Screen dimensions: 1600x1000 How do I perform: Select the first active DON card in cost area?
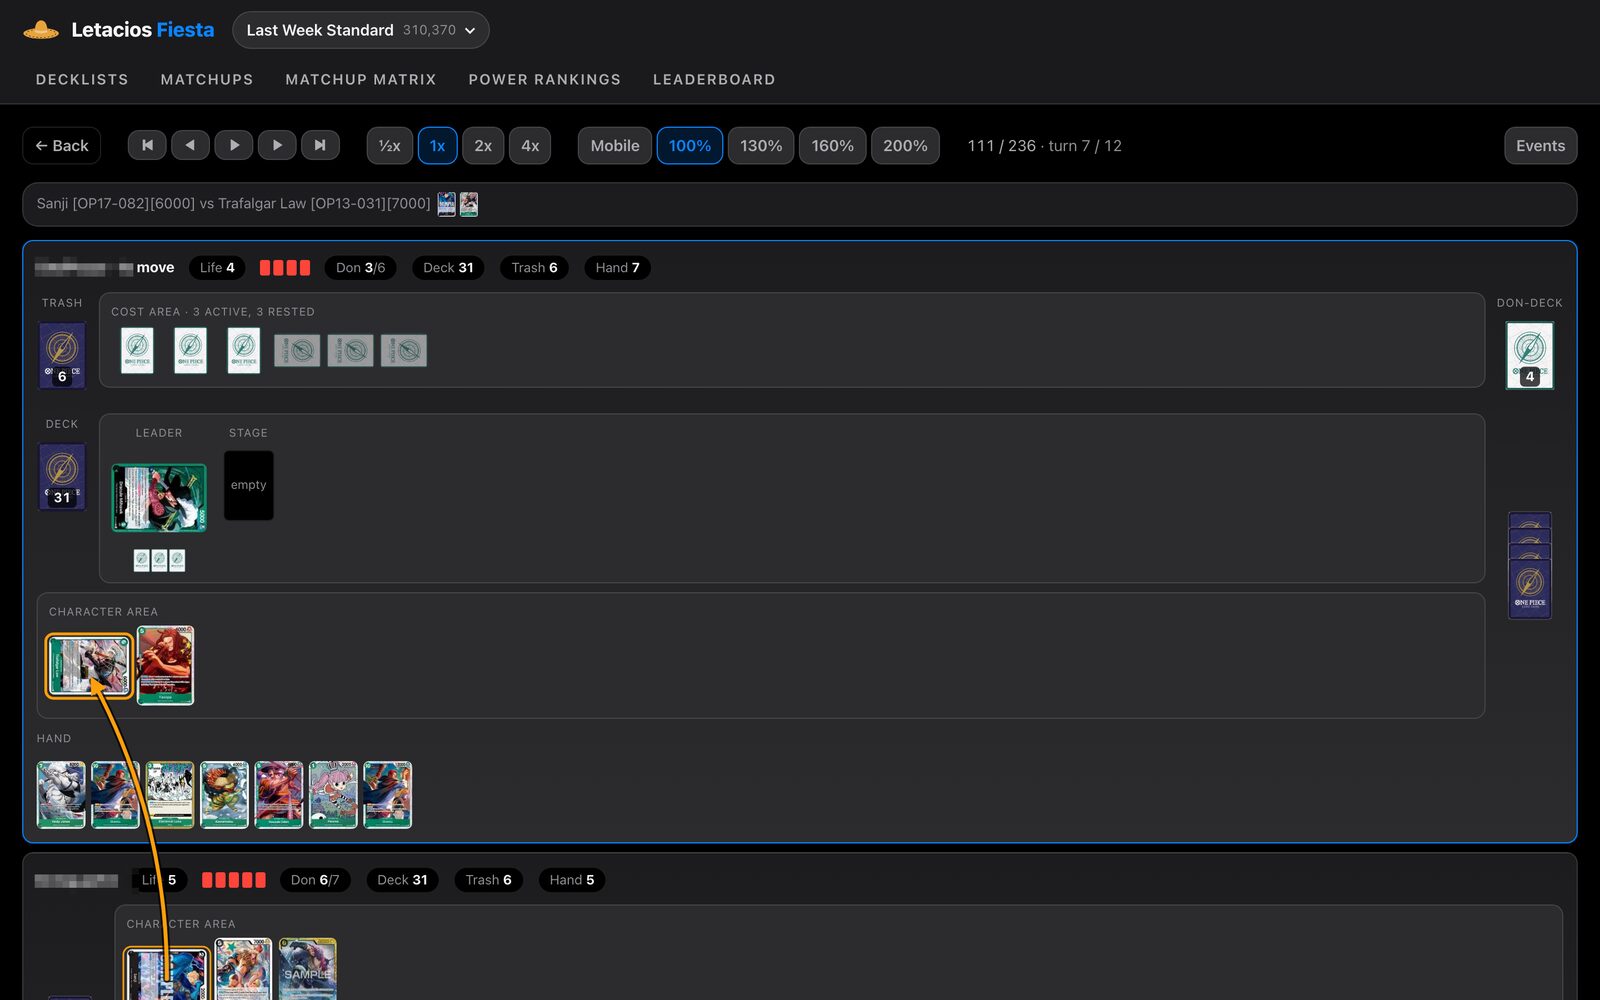[x=138, y=350]
